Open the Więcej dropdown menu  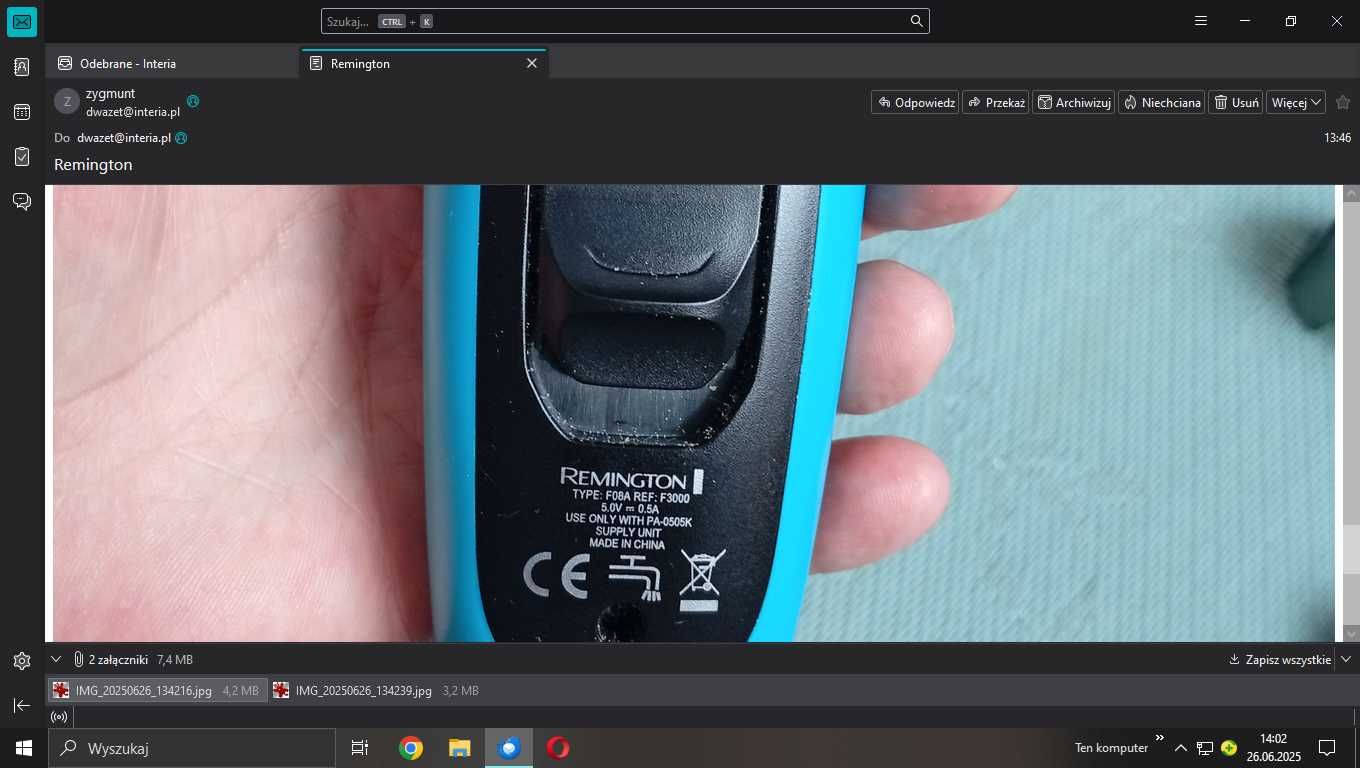(1296, 102)
